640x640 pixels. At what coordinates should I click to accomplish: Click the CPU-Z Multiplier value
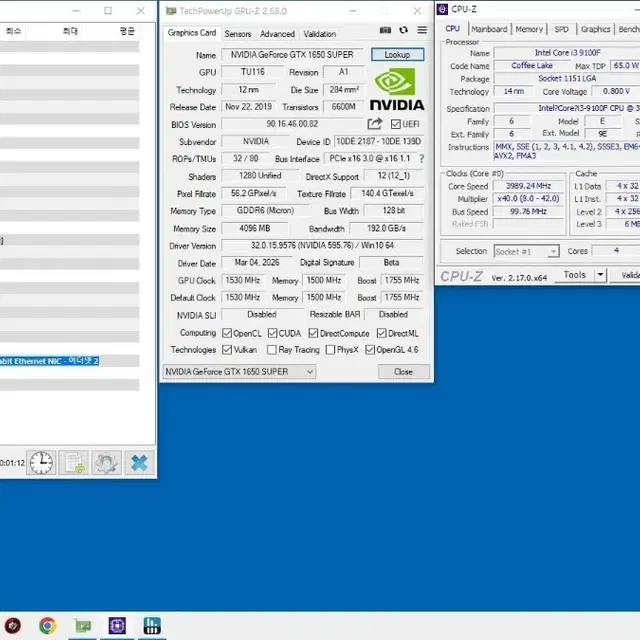529,199
